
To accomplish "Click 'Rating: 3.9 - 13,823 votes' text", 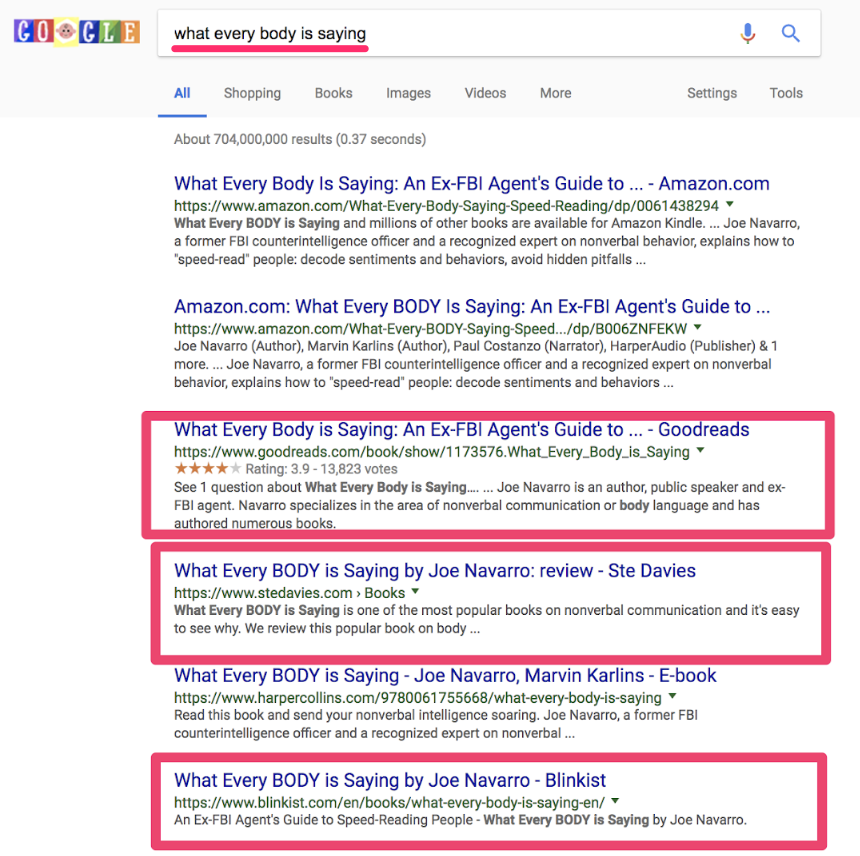I will coord(321,469).
